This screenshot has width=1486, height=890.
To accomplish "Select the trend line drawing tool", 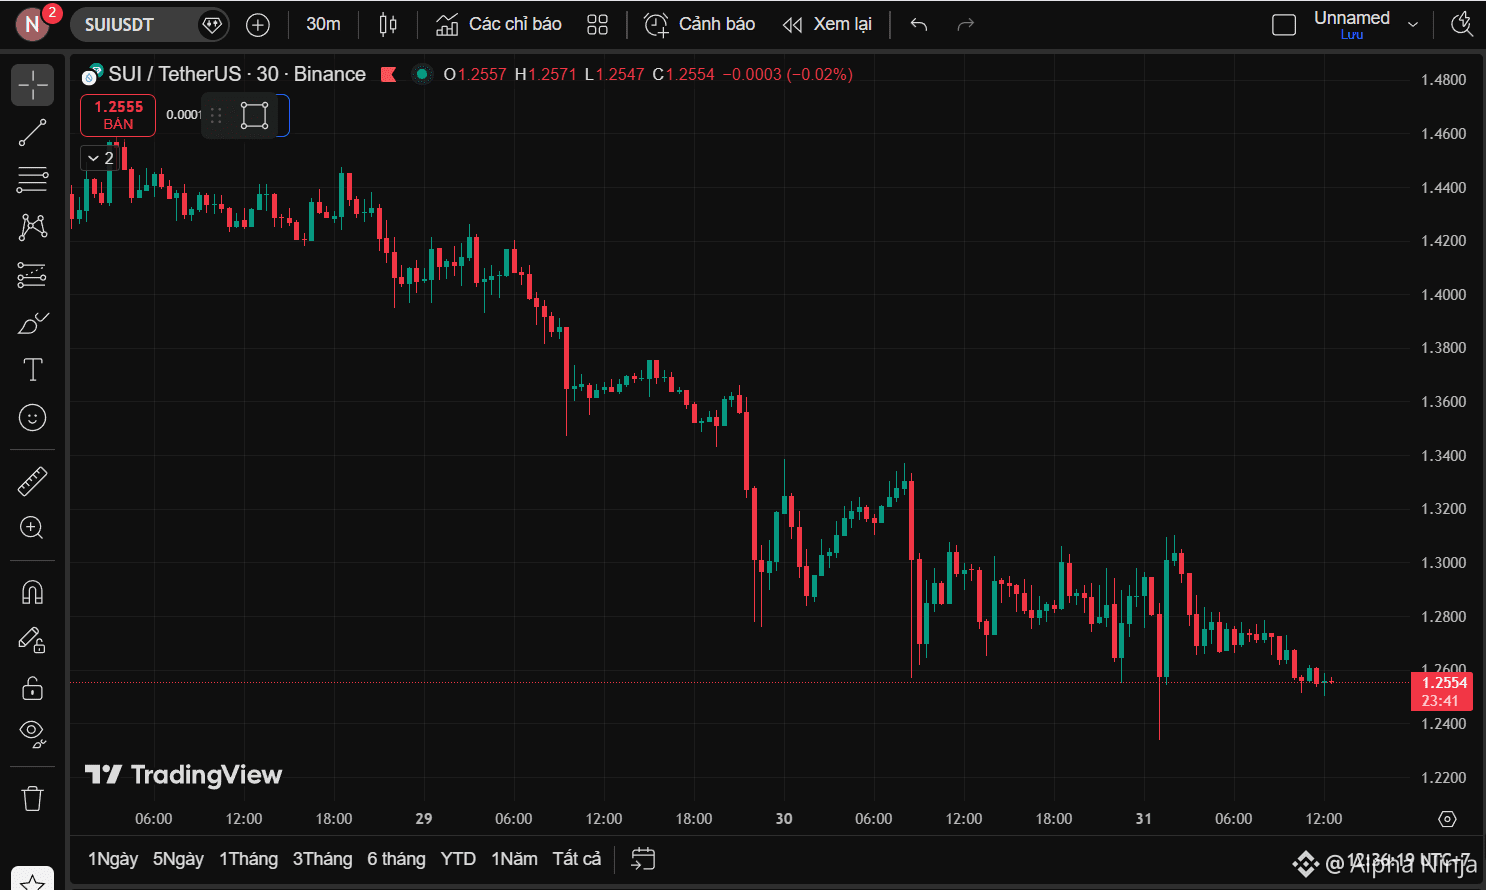I will [x=32, y=132].
